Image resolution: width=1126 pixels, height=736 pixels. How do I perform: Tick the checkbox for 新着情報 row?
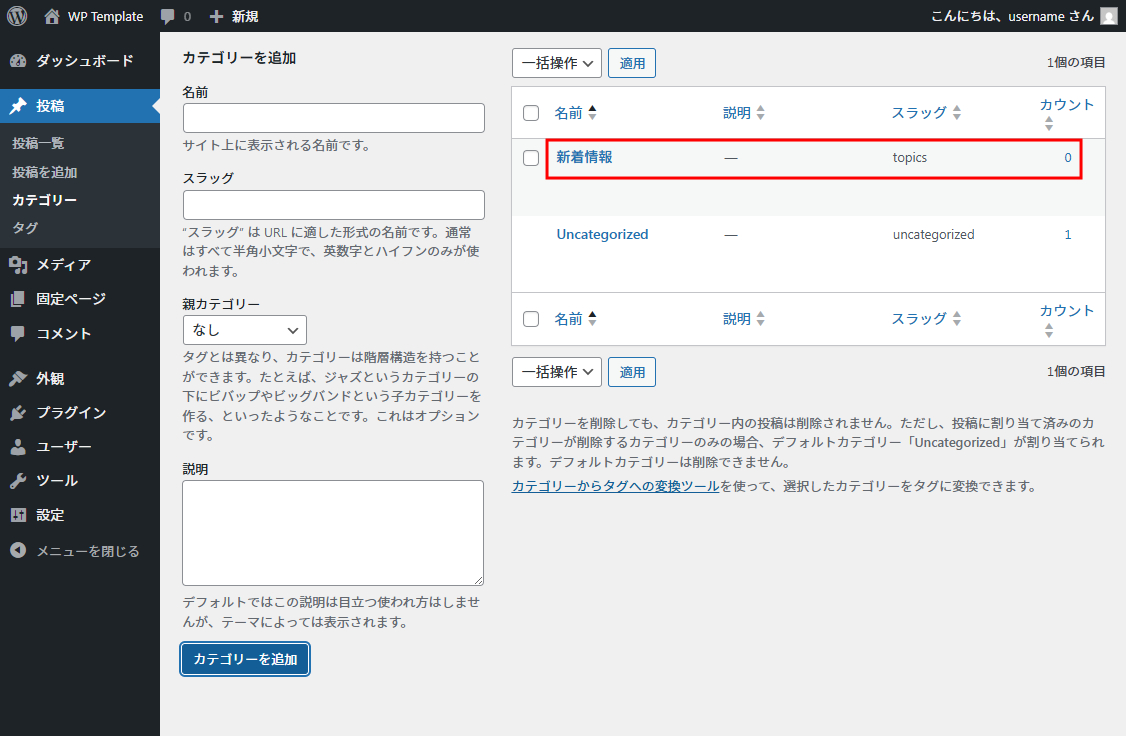[x=531, y=158]
